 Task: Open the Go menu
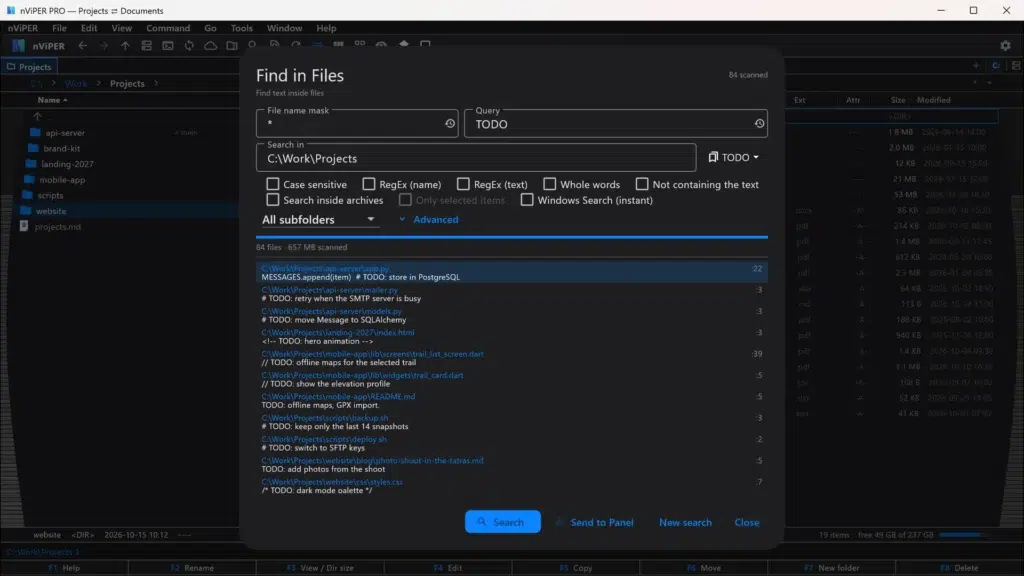(210, 28)
